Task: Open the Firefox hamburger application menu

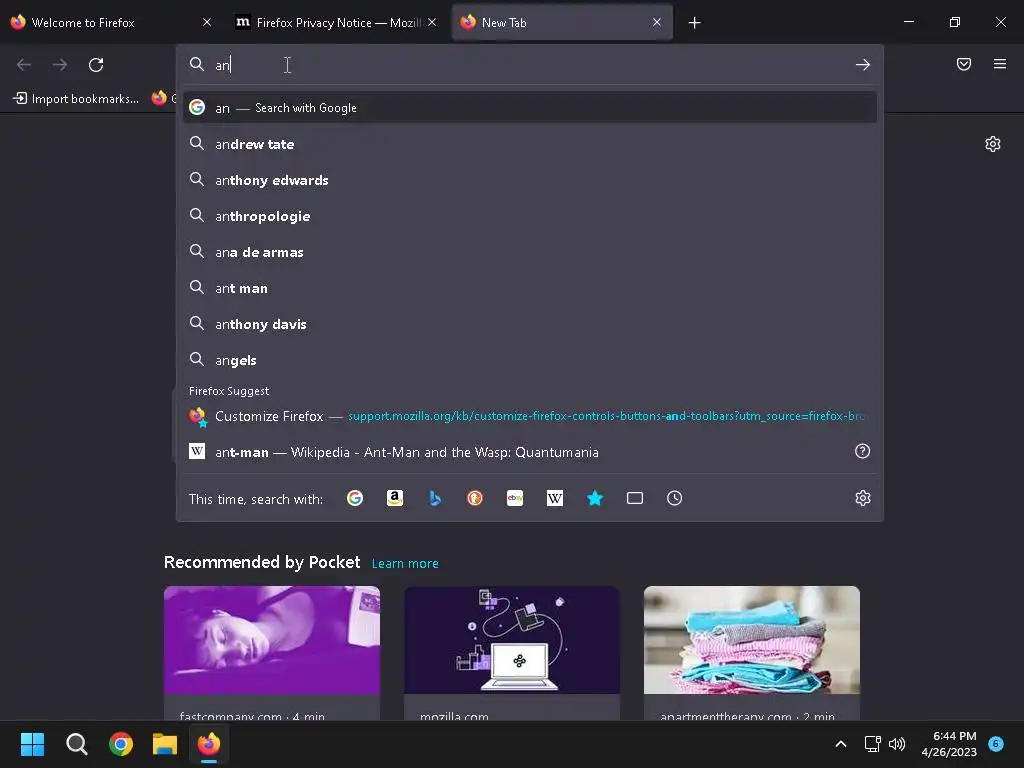Action: tap(1000, 64)
